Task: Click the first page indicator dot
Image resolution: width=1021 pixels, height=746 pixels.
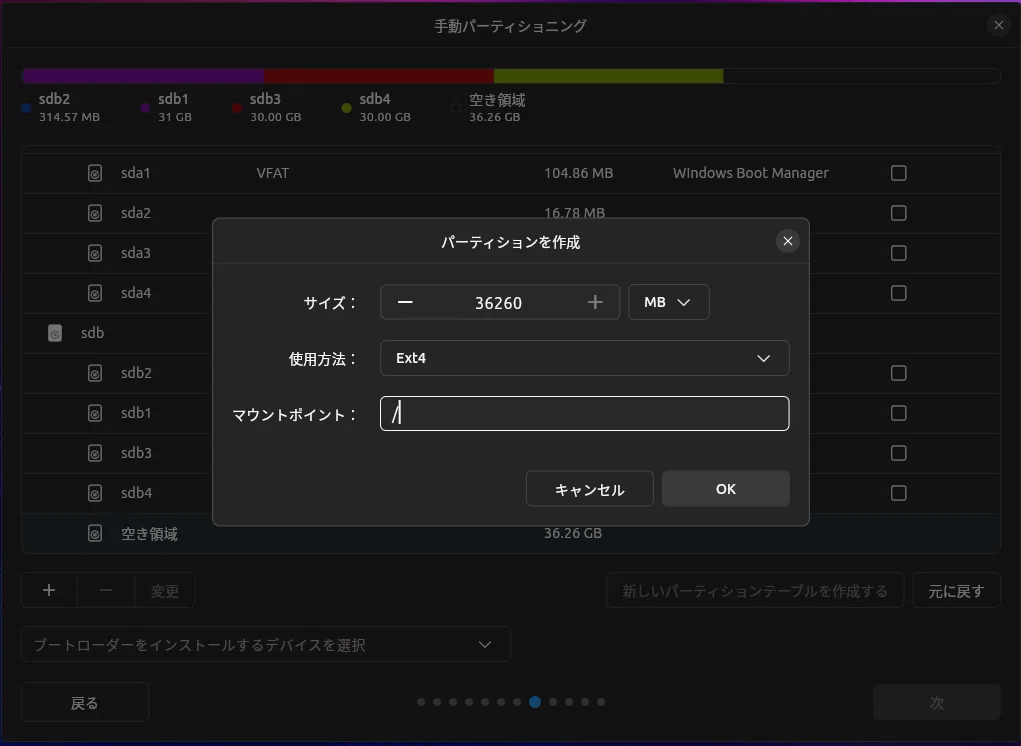Action: (421, 702)
